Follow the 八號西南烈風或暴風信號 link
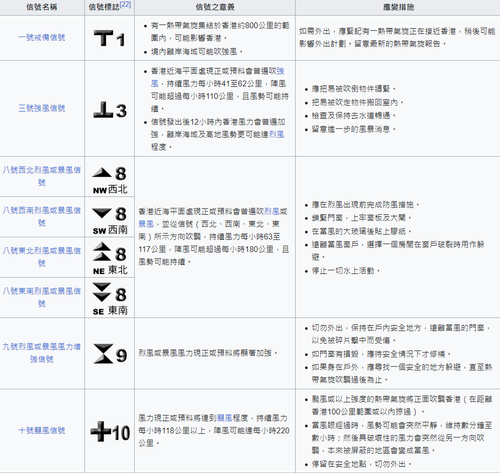This screenshot has height=473, width=500. (42, 216)
